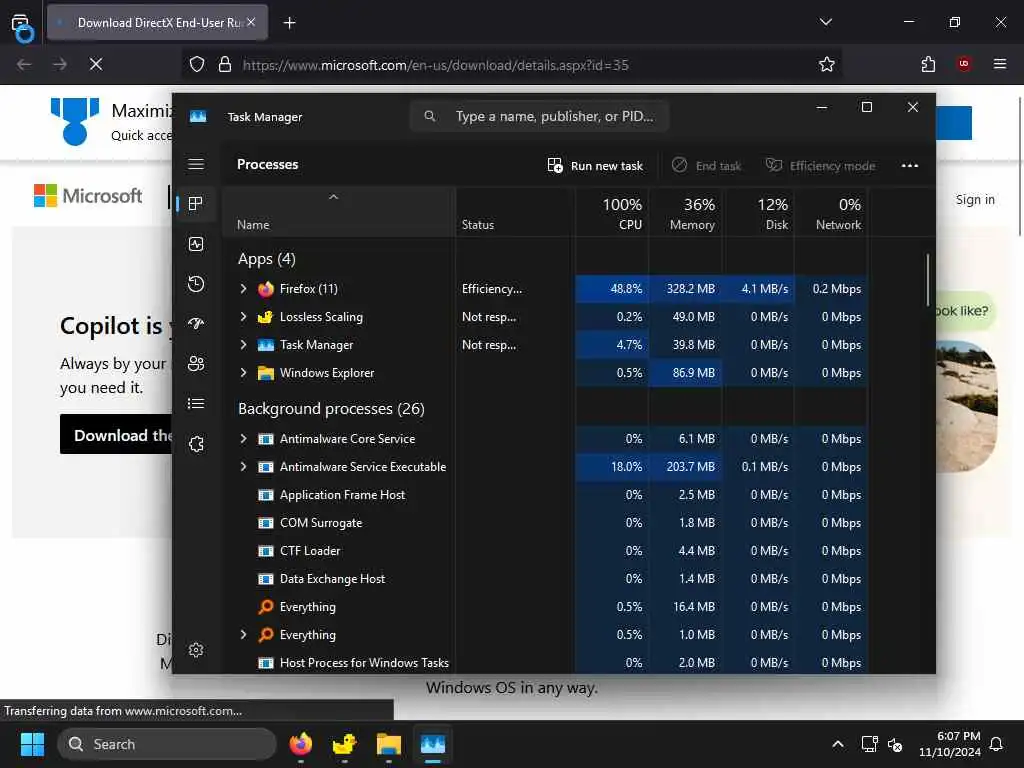Show hidden system tray icons
Viewport: 1024px width, 768px height.
pos(837,744)
